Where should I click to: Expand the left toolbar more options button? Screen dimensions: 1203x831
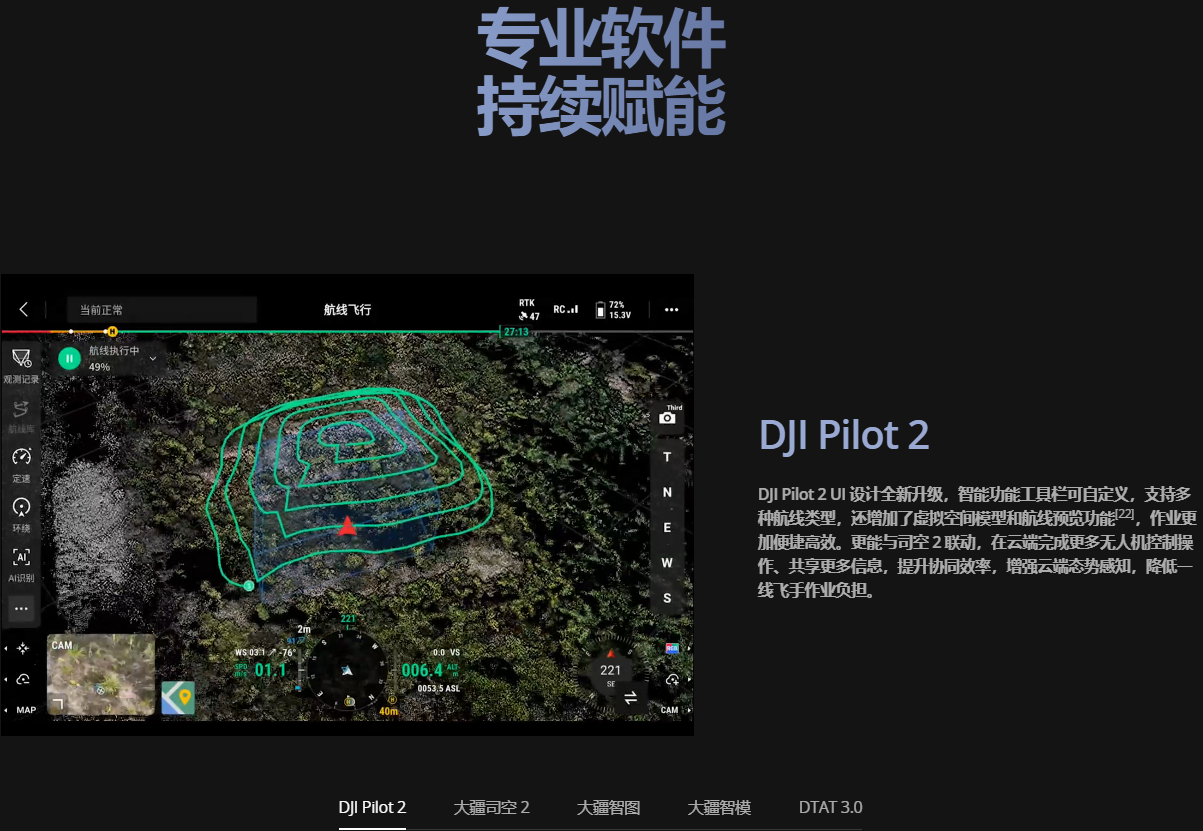[x=21, y=608]
